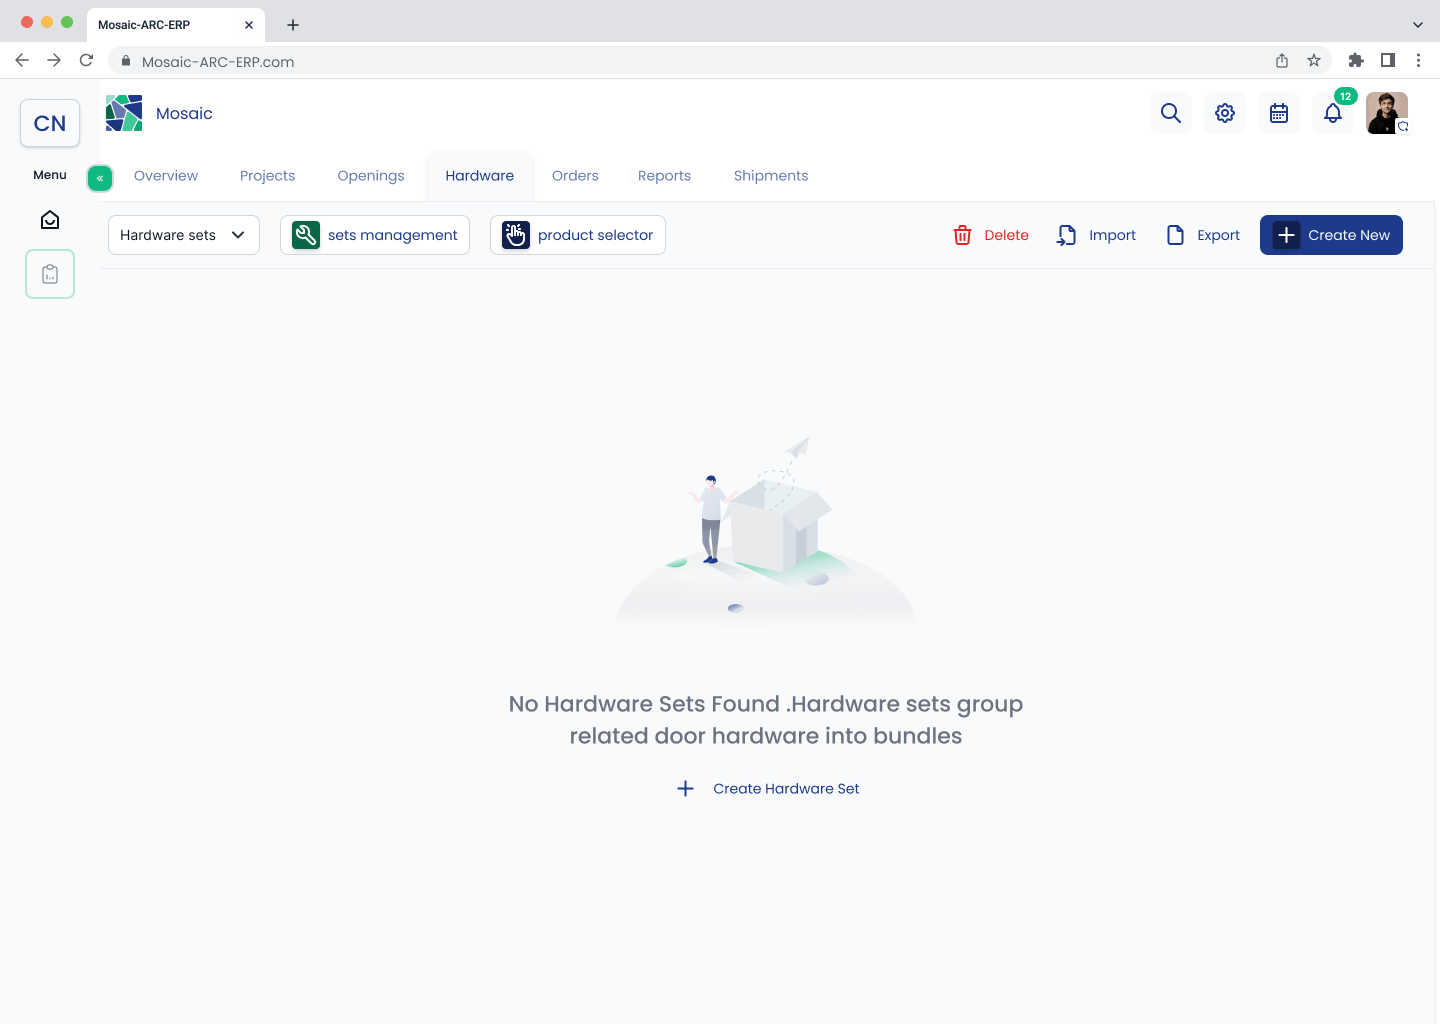Screen dimensions: 1440x1024
Task: View notifications bell with badge 12
Action: pyautogui.click(x=1333, y=113)
